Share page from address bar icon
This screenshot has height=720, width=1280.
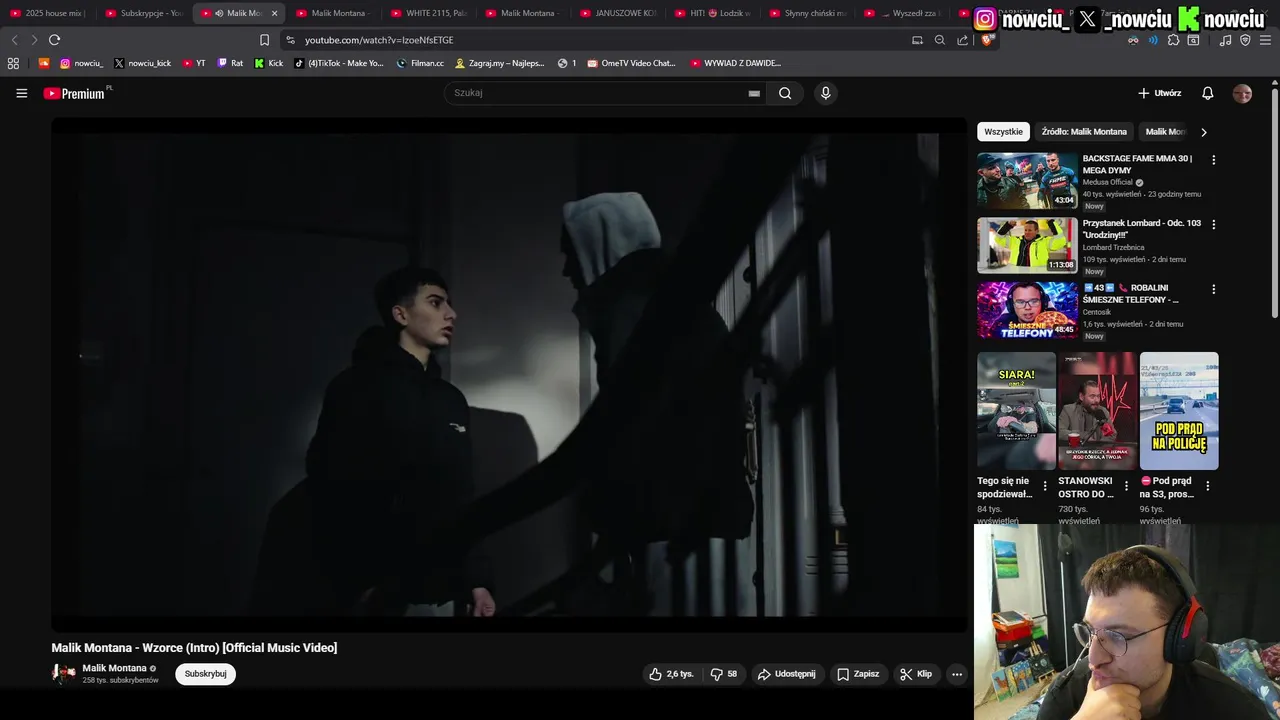962,40
